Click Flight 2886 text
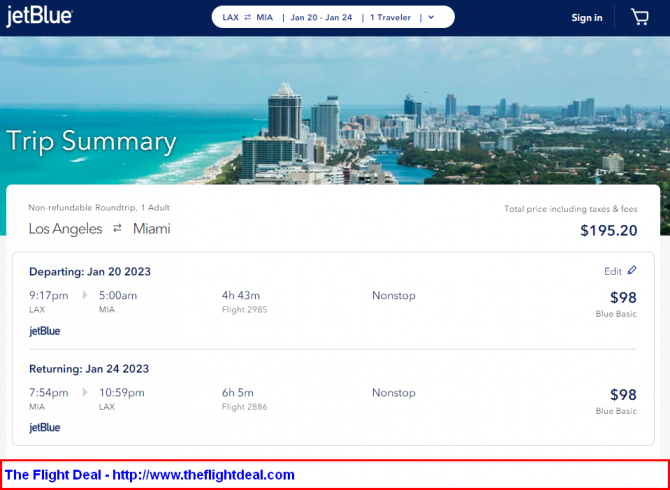 click(244, 407)
